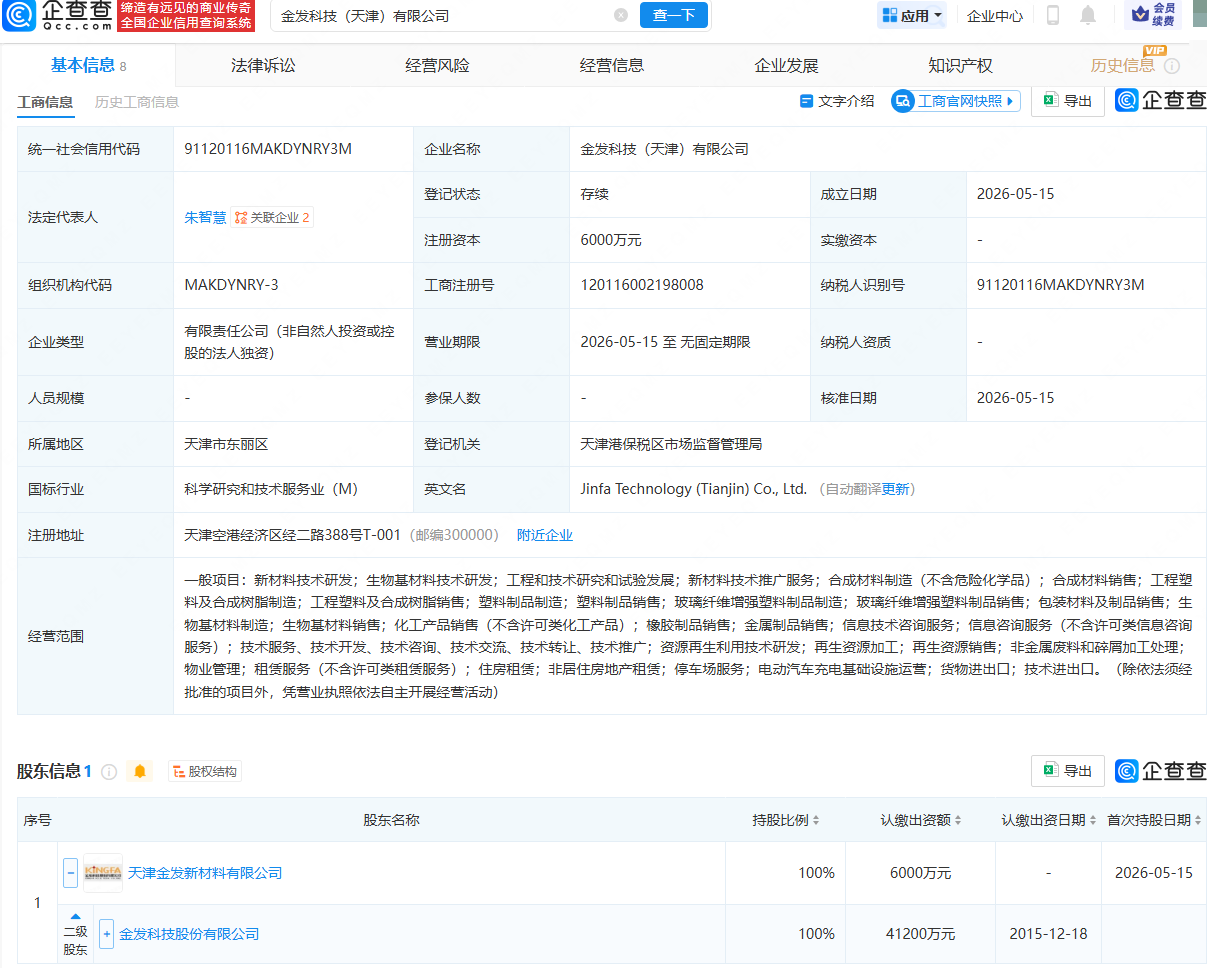Click the 天津市东丽区 region value
1207x968 pixels.
click(x=226, y=444)
